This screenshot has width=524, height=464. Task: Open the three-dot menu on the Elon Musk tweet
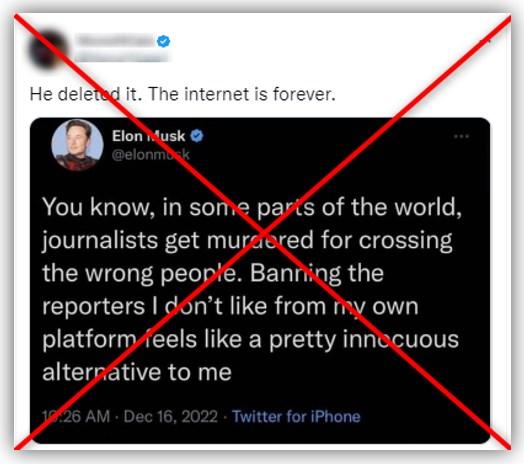(461, 136)
